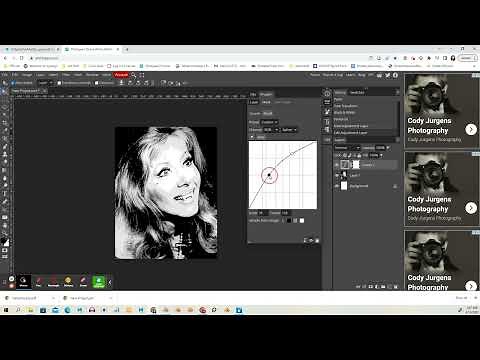Toggle visibility of Layer 1
The image size is (480, 360).
tap(337, 175)
